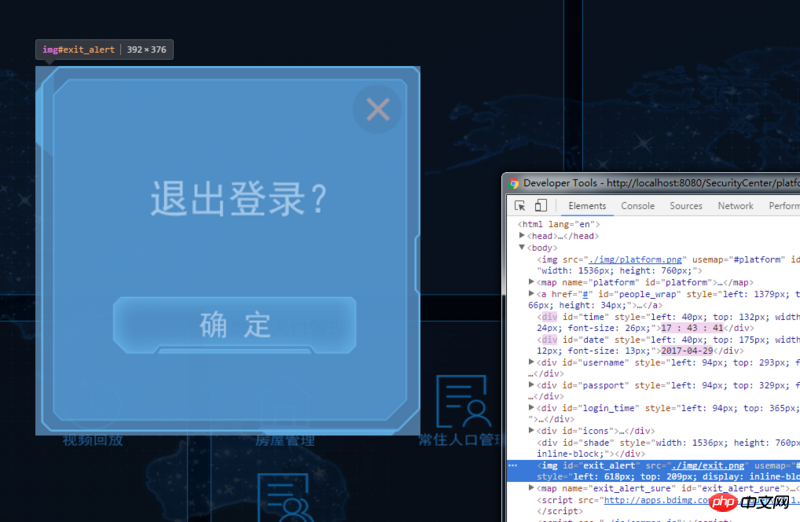Screen dimensions: 800x522
Task: Click the time value 17 : 43 : 41
Action: pyautogui.click(x=692, y=328)
